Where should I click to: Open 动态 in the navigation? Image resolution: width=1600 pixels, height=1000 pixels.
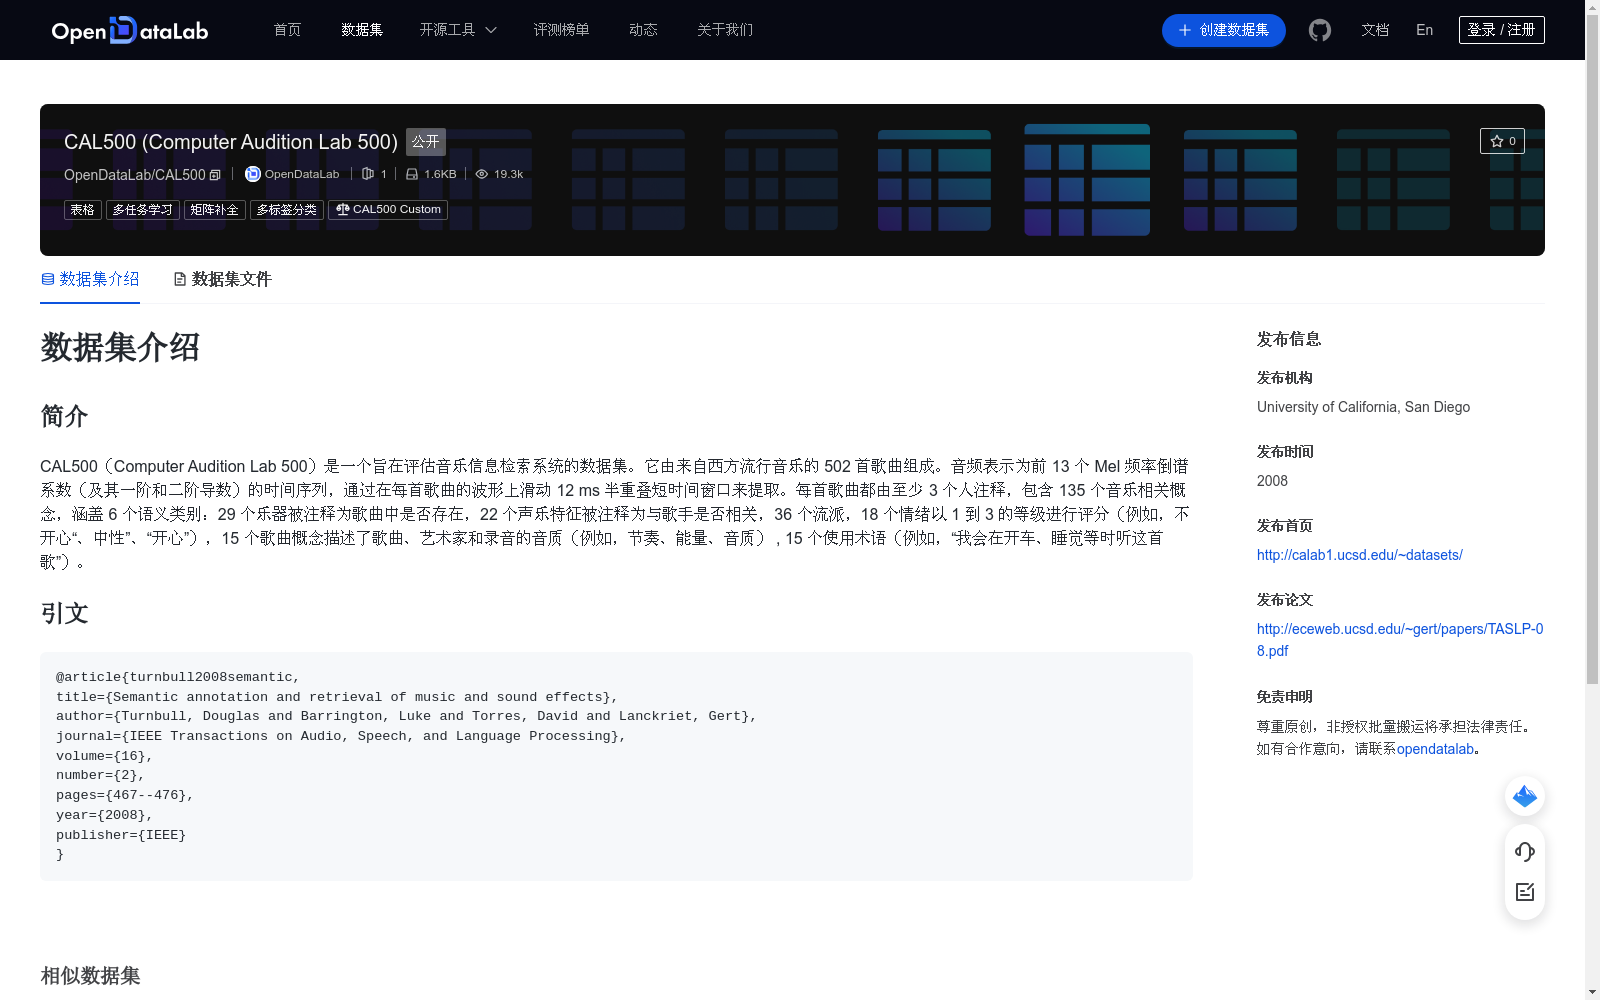[x=643, y=30]
